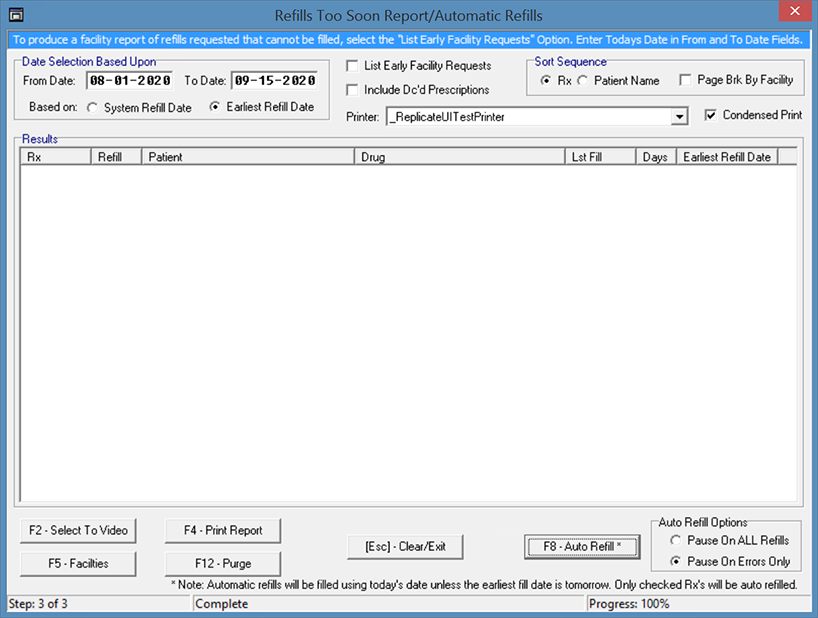Screen dimensions: 818x618
Task: Click the To Date input field
Action: pyautogui.click(x=273, y=81)
